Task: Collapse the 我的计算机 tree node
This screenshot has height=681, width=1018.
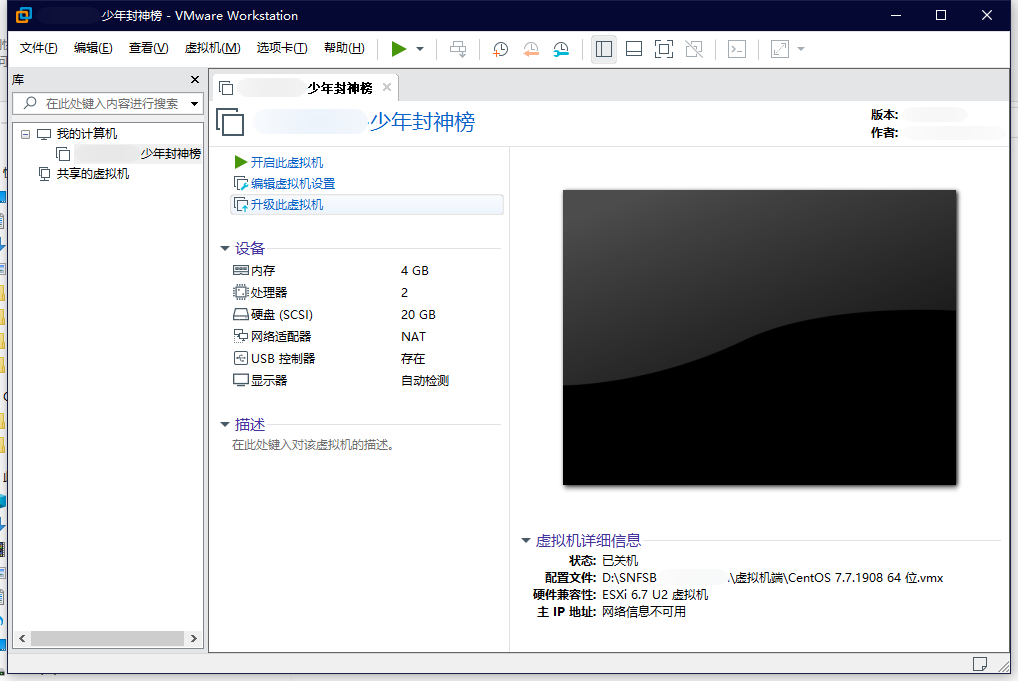Action: coord(25,134)
